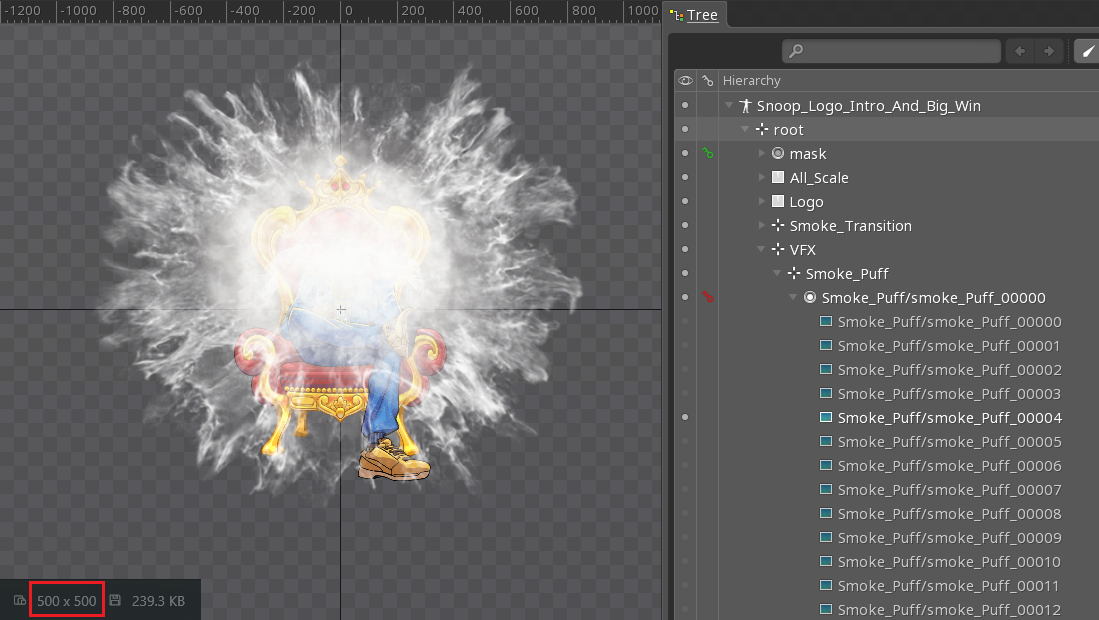Click the key icon in hierarchy header
Screen dimensions: 1099x620
(x=708, y=81)
